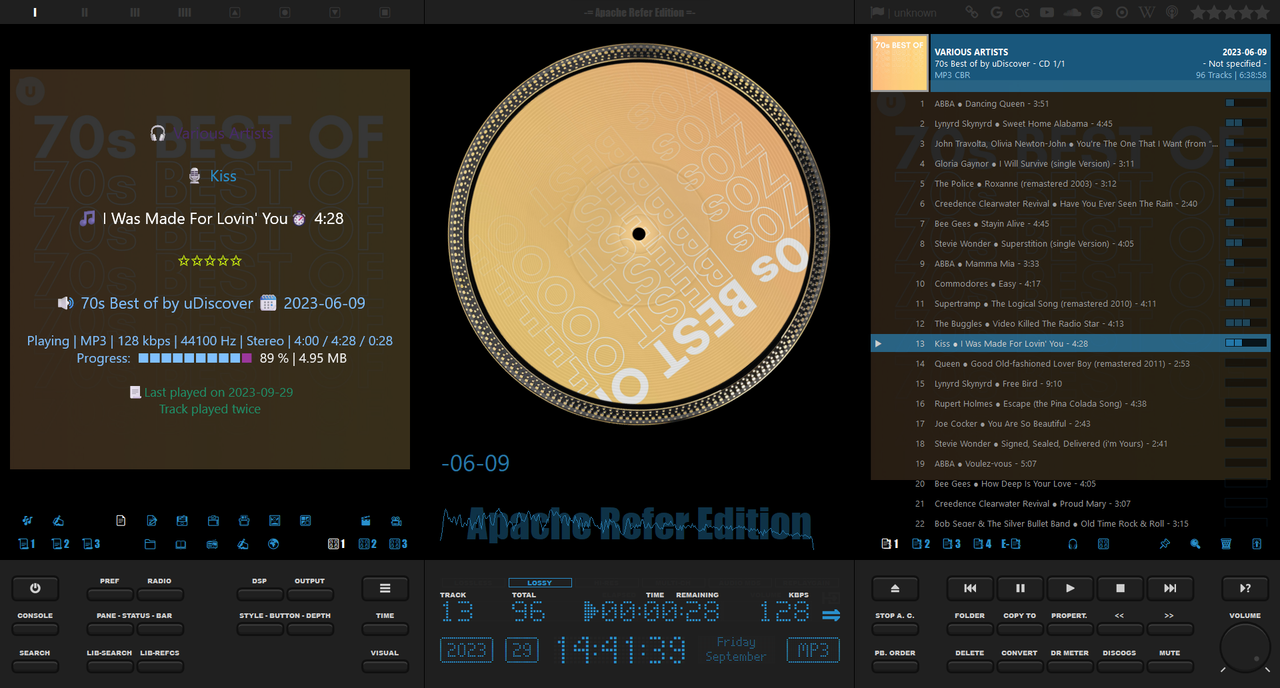Rate track with fifth star in top bar
1280x688 pixels.
[1260, 12]
